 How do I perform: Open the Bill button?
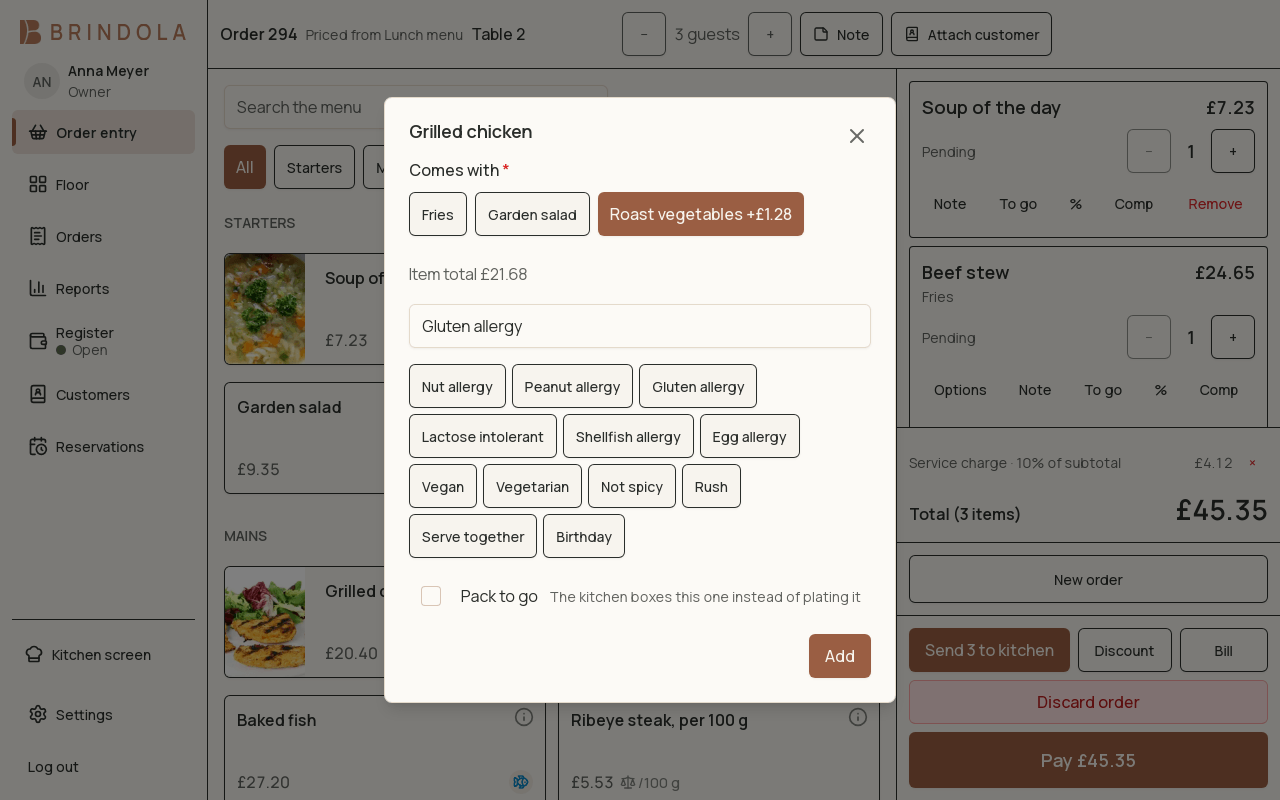(1224, 650)
